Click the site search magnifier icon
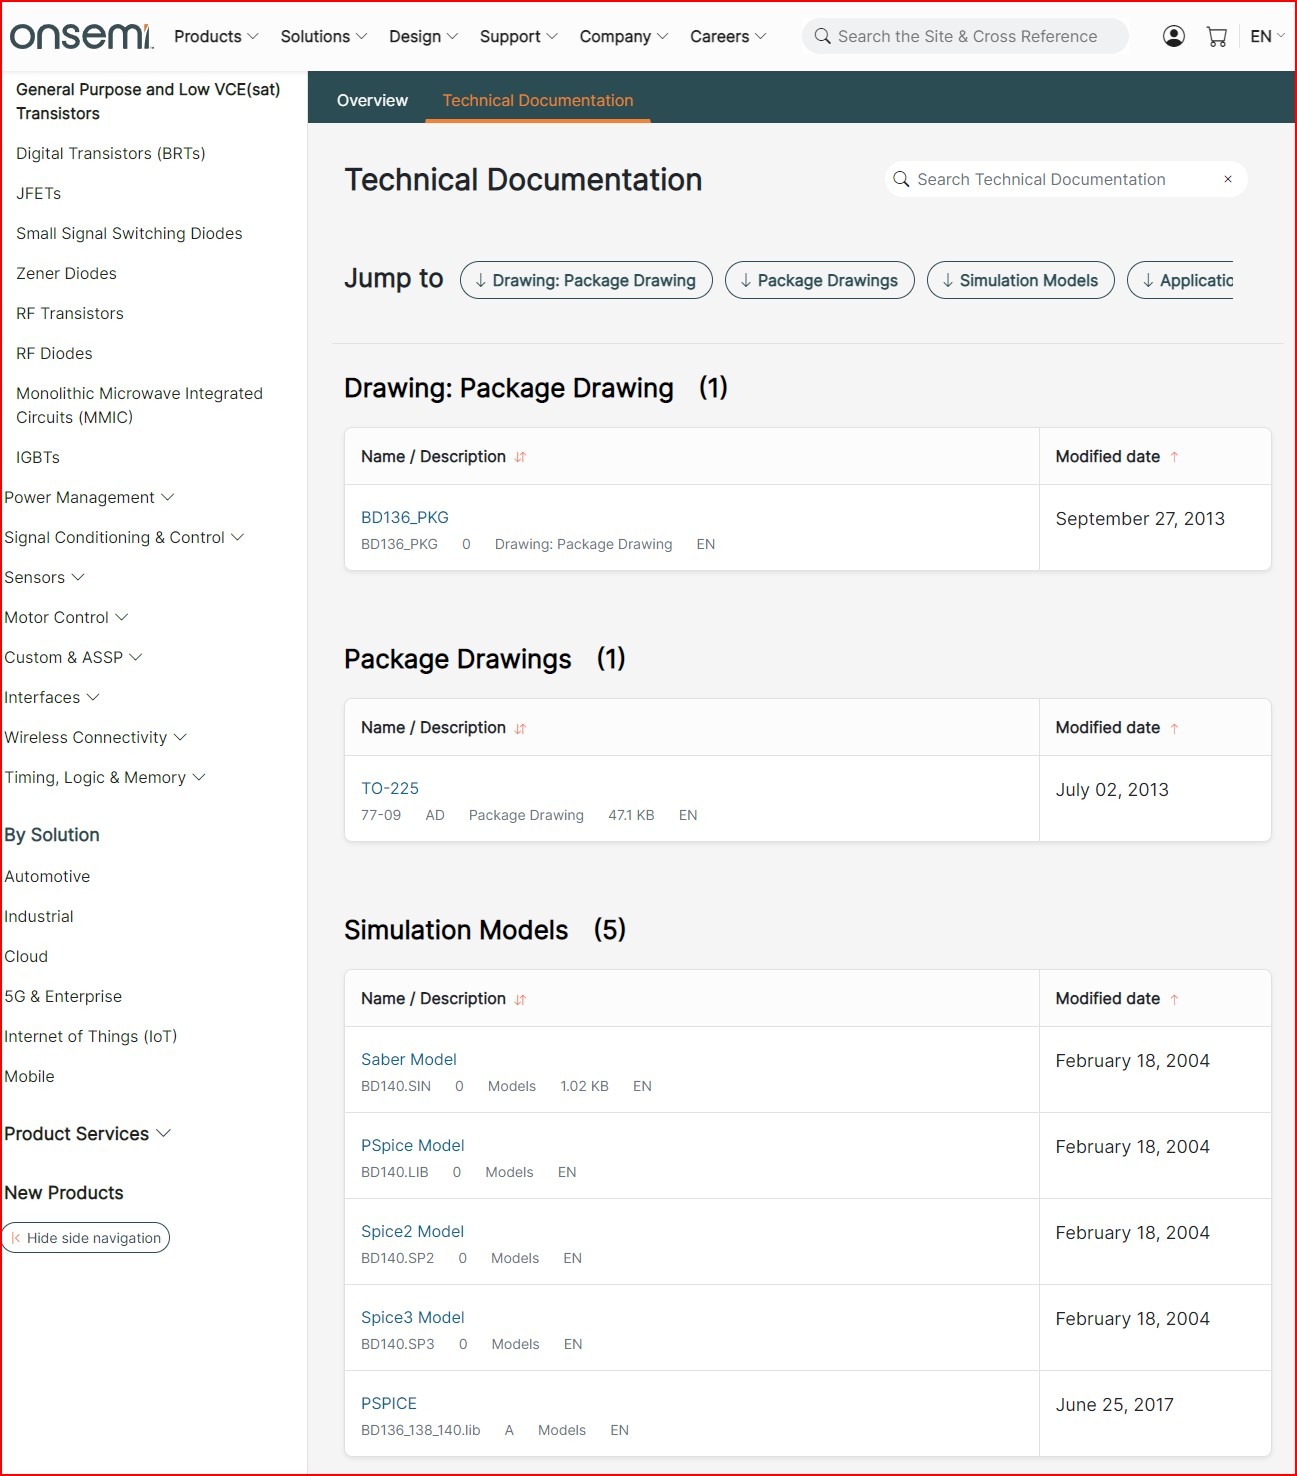 [x=822, y=36]
